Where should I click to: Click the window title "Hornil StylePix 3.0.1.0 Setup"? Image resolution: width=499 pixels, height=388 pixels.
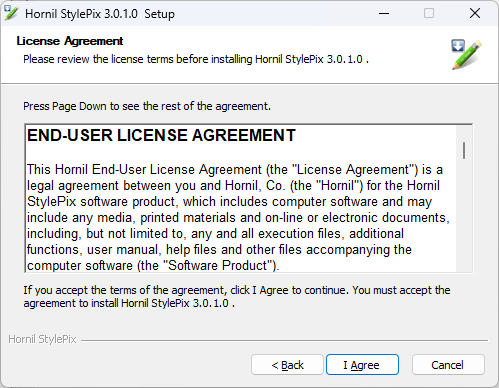coord(100,14)
